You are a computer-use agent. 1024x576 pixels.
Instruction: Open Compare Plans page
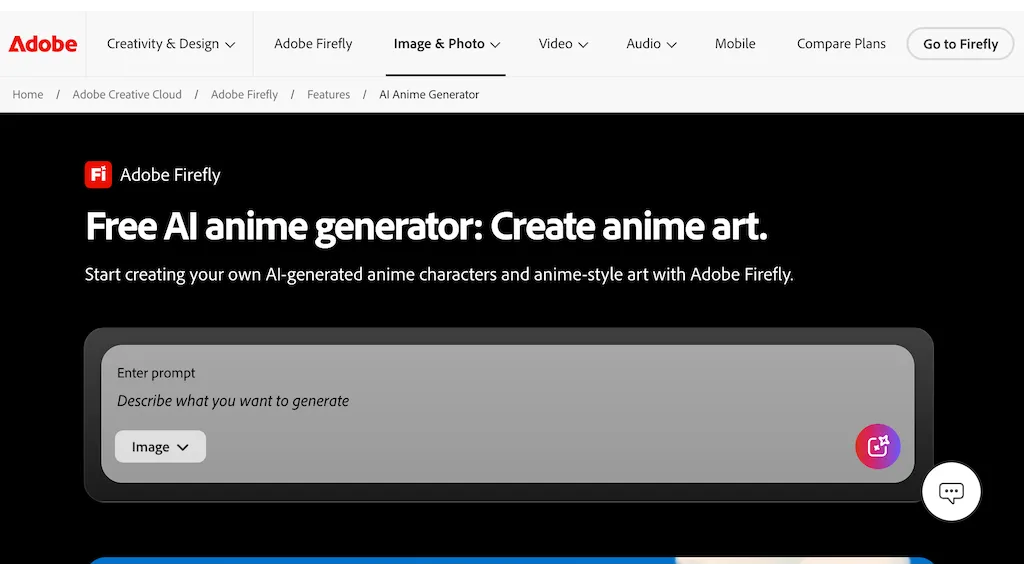point(841,44)
